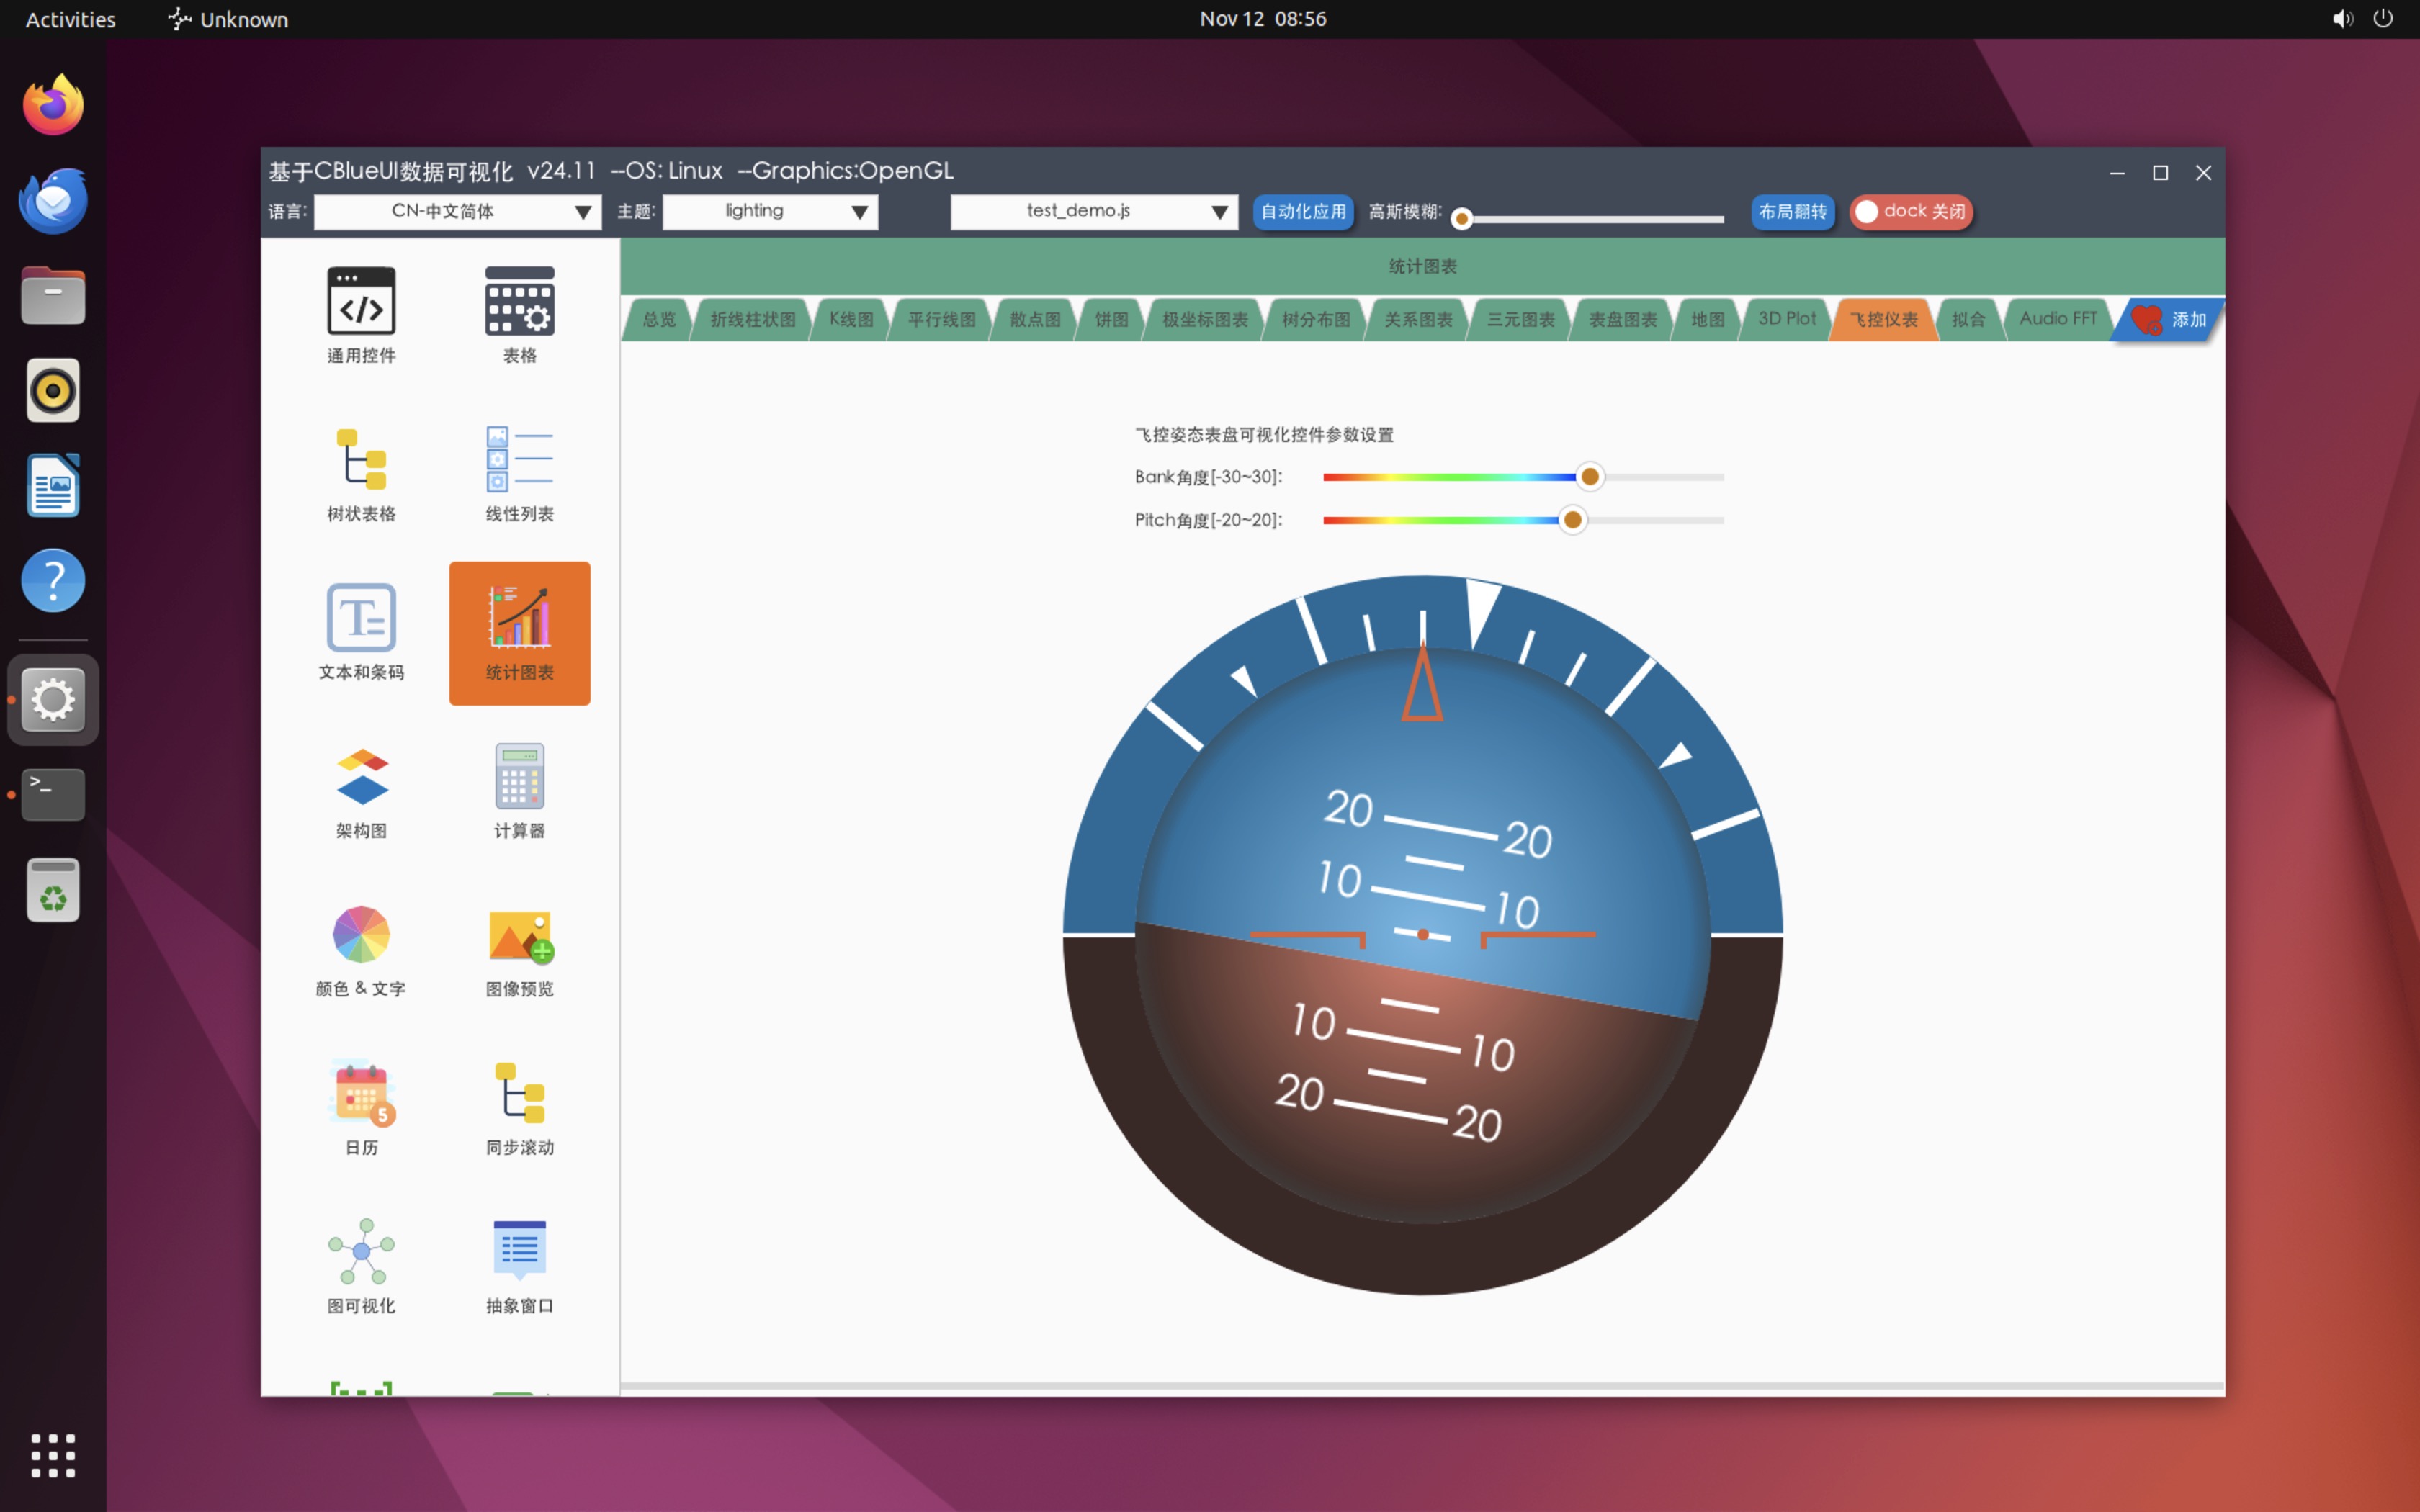Screen dimensions: 2420x1512
Task: Open the Terminal from the dock
Action: (x=53, y=794)
